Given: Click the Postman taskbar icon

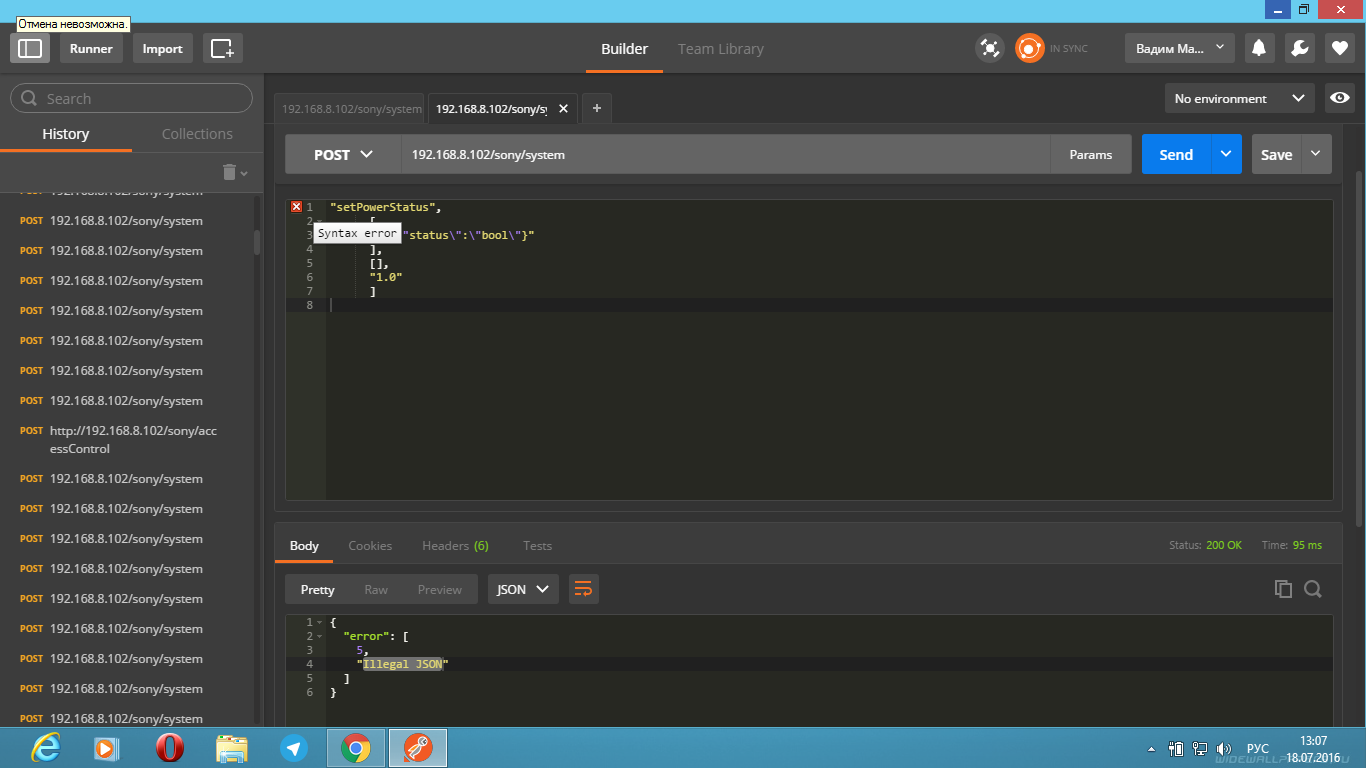Looking at the screenshot, I should pyautogui.click(x=418, y=748).
